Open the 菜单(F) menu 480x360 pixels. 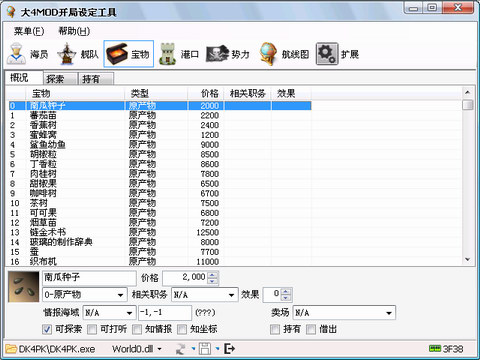click(x=29, y=31)
